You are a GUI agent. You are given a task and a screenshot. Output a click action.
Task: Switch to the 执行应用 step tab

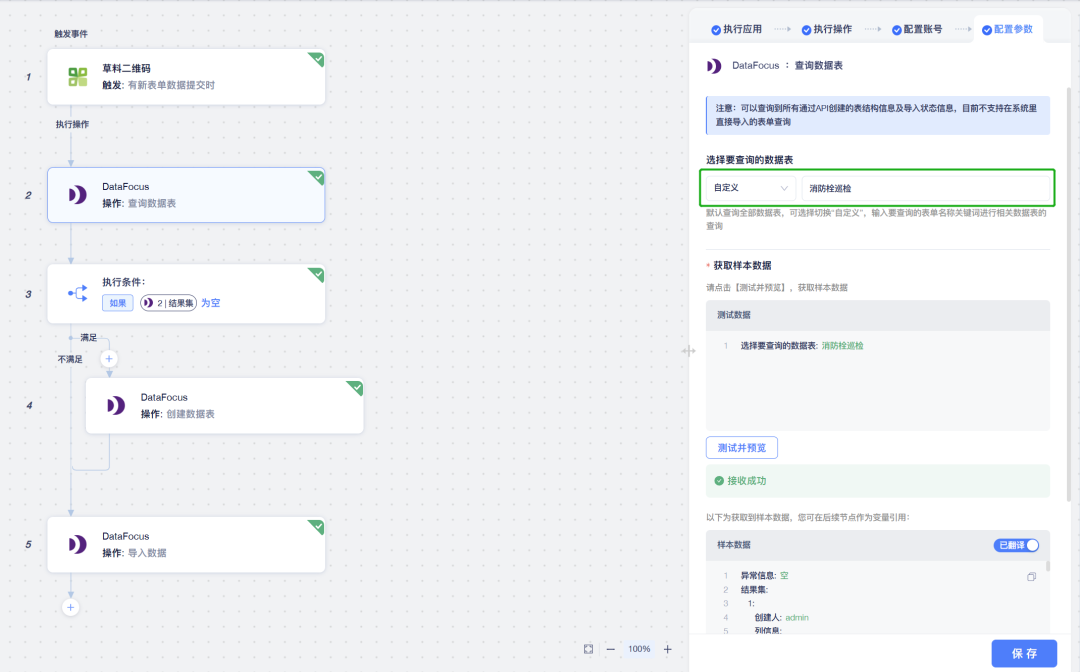tap(736, 30)
